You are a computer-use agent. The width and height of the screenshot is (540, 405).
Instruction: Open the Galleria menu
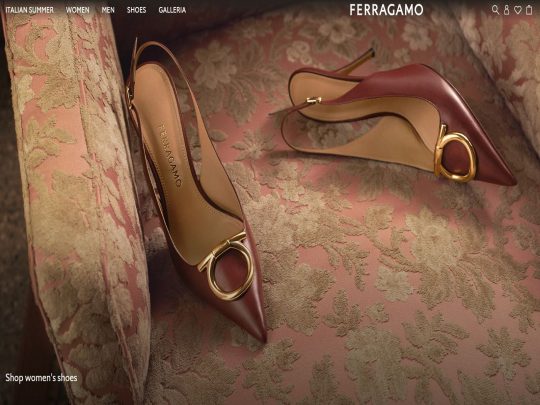click(172, 10)
